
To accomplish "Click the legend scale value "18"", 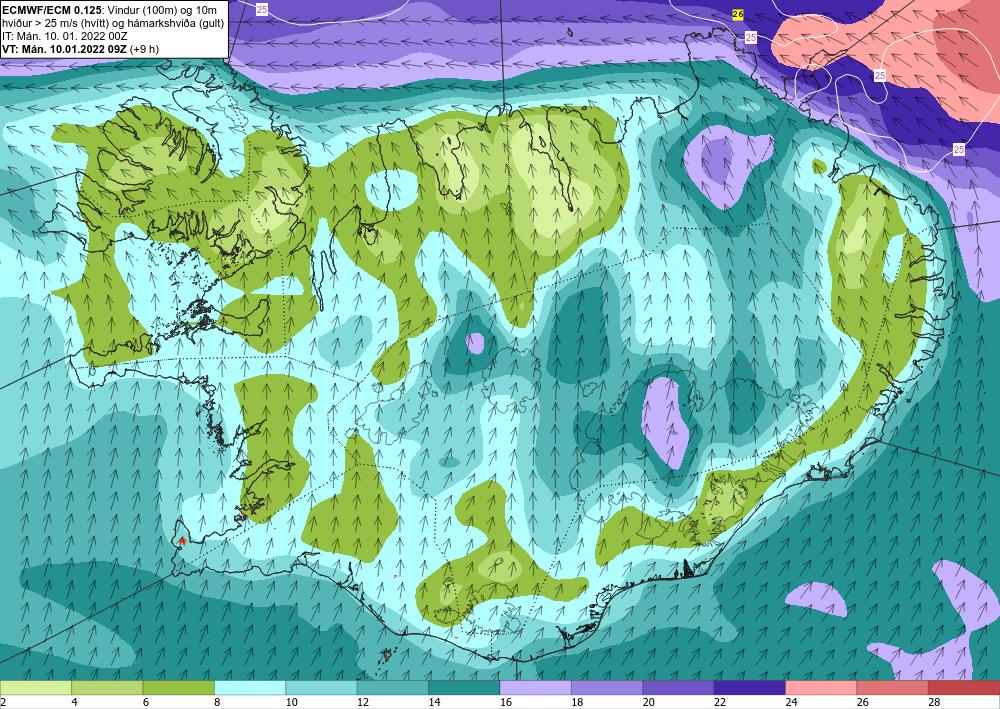I will (577, 702).
